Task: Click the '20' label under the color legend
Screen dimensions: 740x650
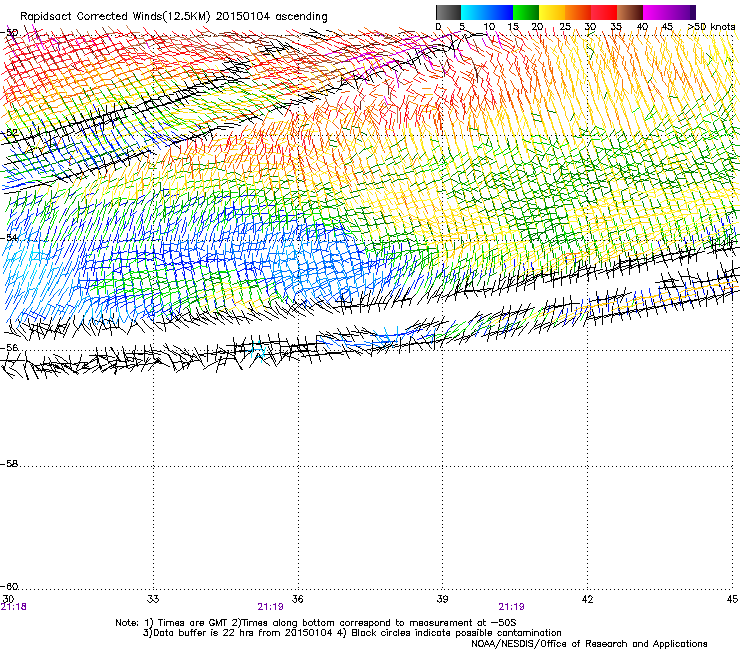Action: pyautogui.click(x=537, y=27)
